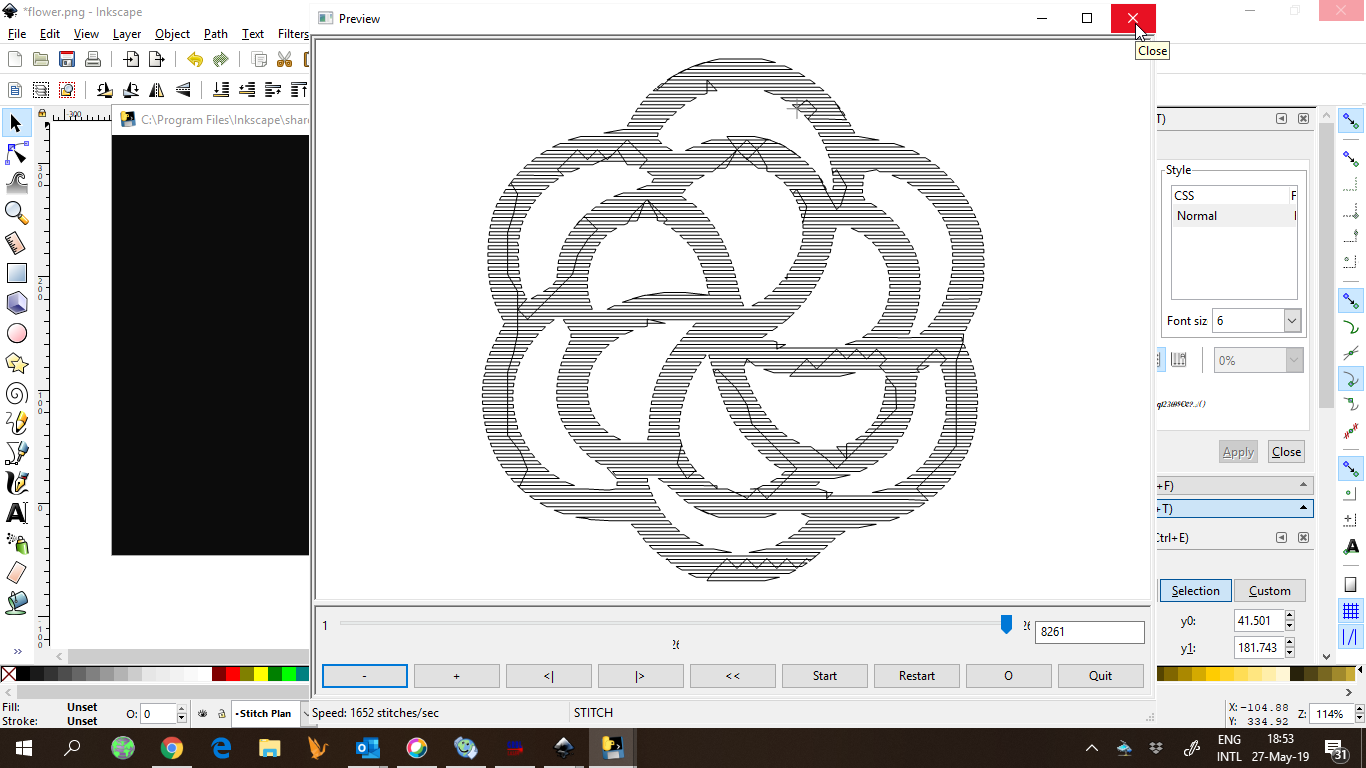Viewport: 1366px width, 768px height.
Task: Open the View menu
Action: pos(86,33)
